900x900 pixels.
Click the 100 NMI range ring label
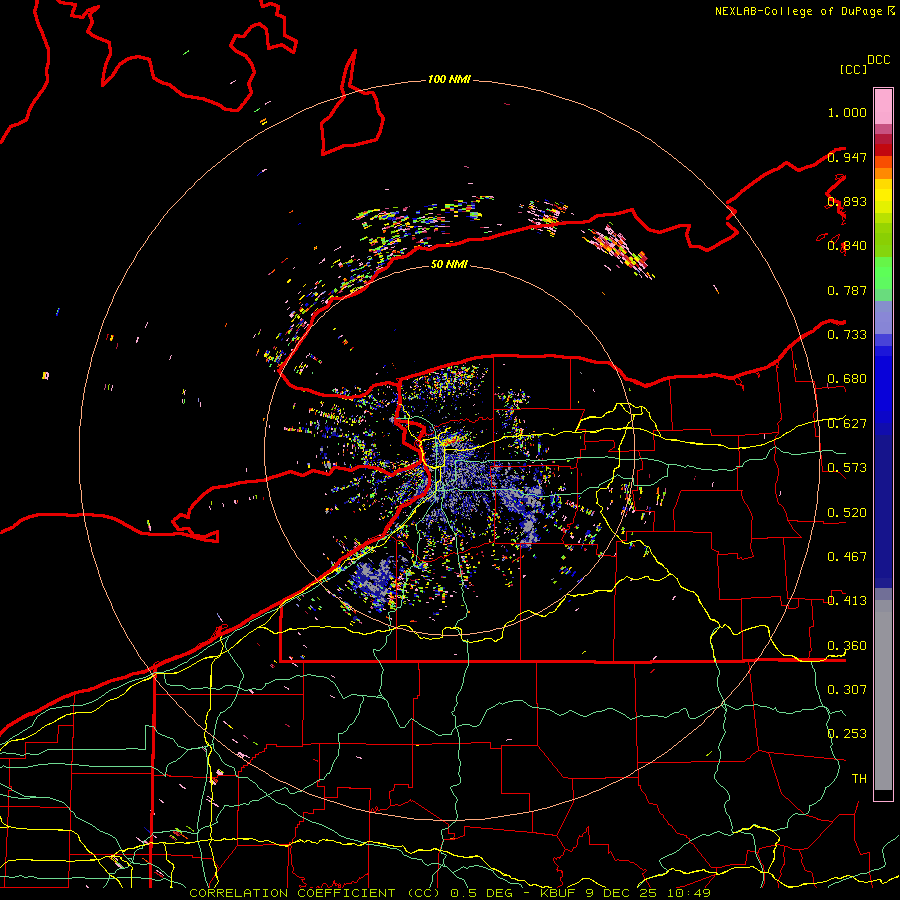(x=449, y=79)
